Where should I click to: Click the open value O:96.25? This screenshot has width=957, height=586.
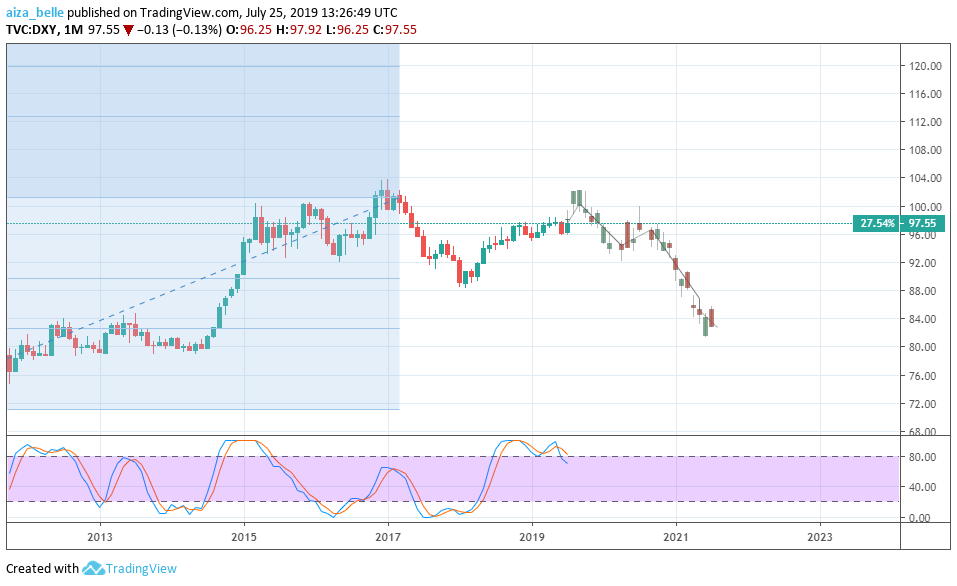(x=249, y=29)
